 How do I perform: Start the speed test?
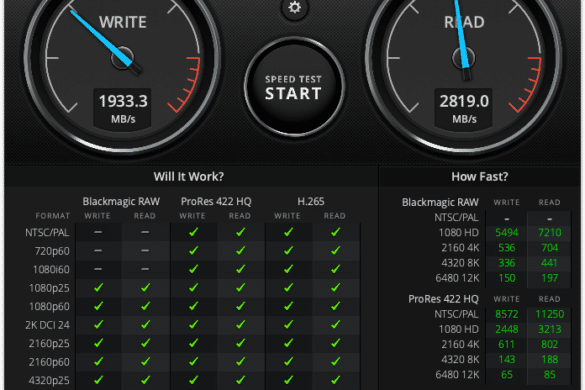[x=294, y=87]
